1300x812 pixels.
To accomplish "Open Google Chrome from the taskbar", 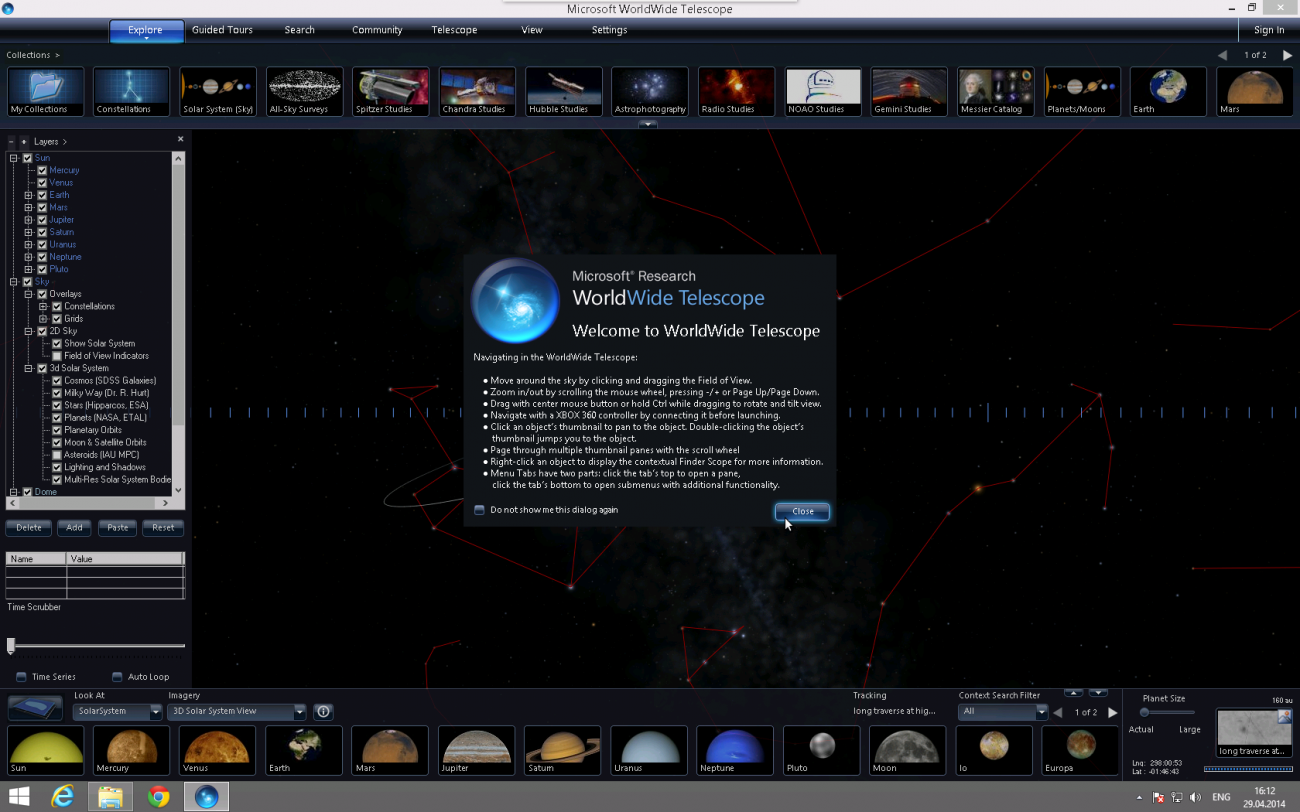I will point(158,797).
